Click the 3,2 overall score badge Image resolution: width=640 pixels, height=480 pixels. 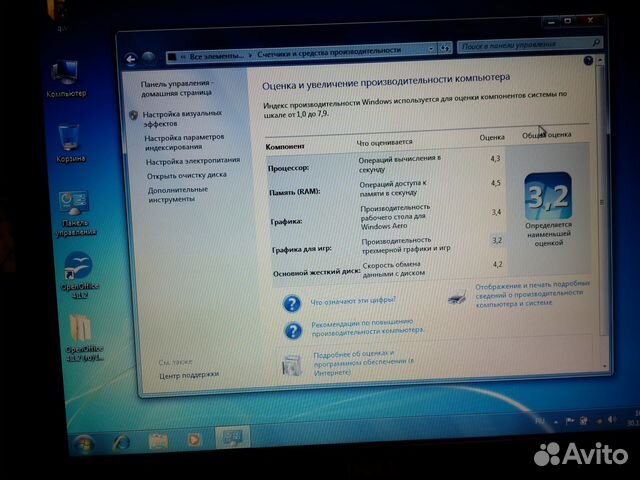[x=547, y=196]
